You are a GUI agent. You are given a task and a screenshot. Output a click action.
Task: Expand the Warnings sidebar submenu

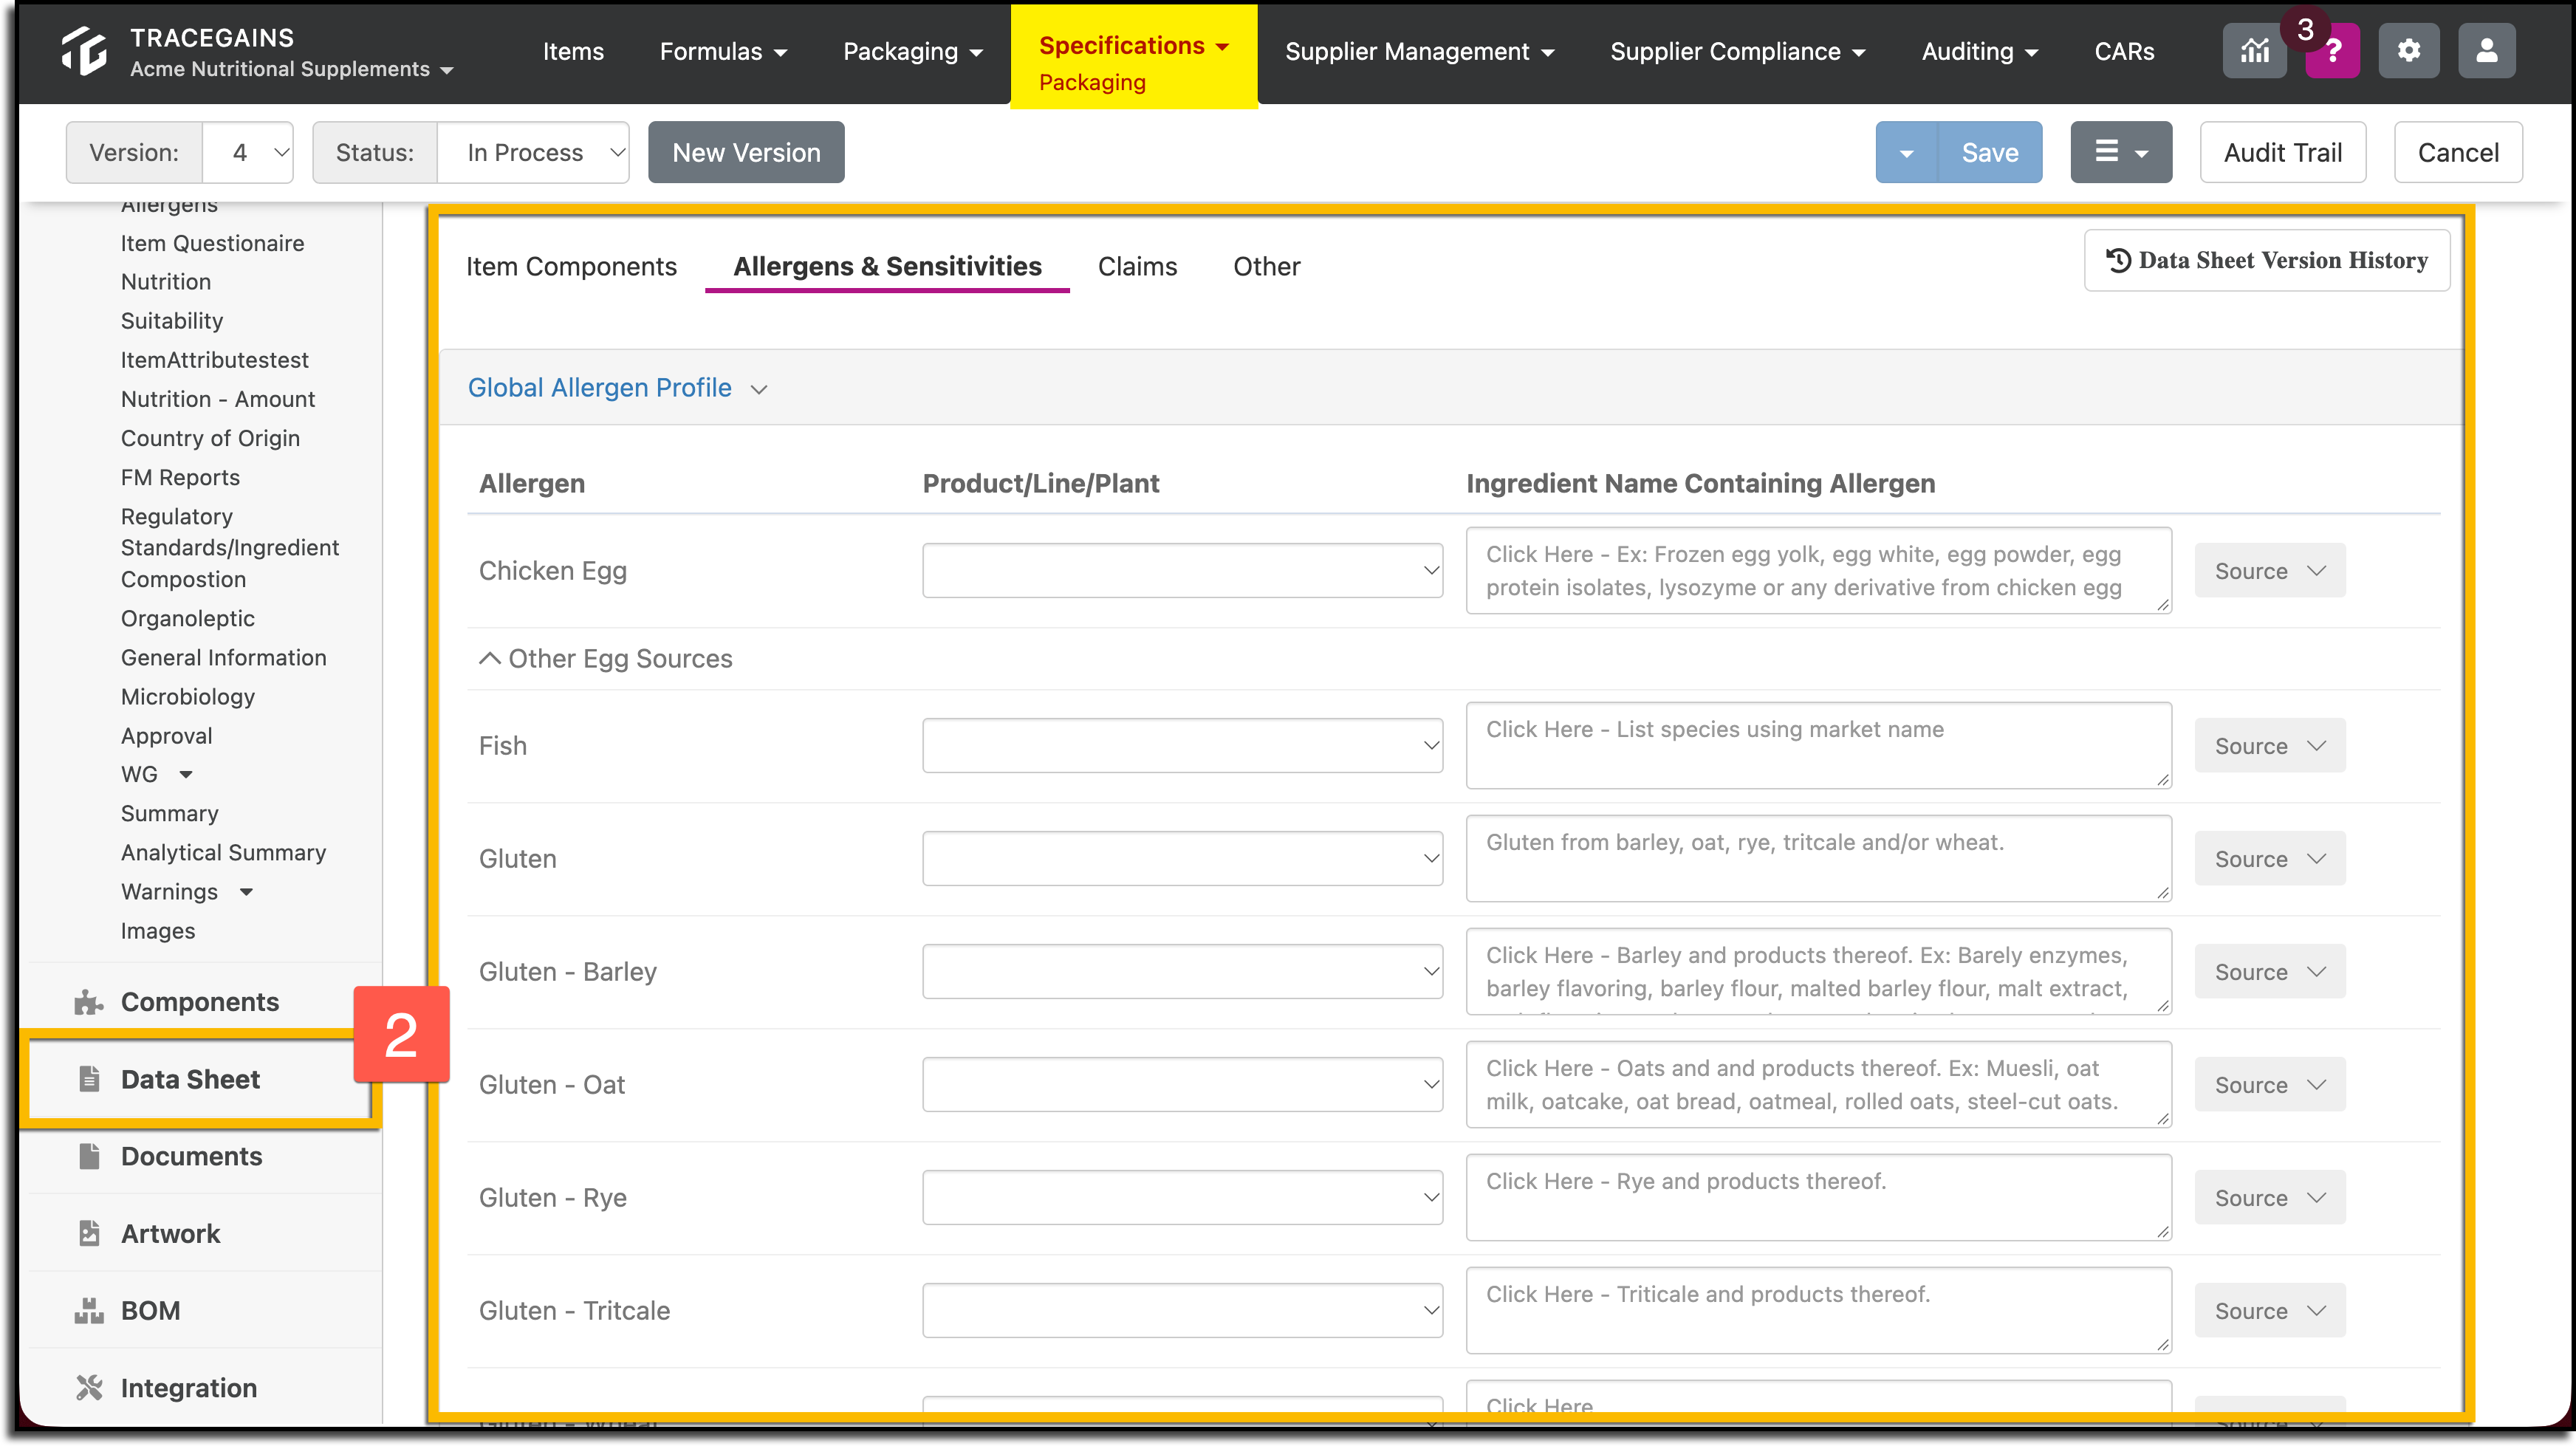(x=246, y=892)
